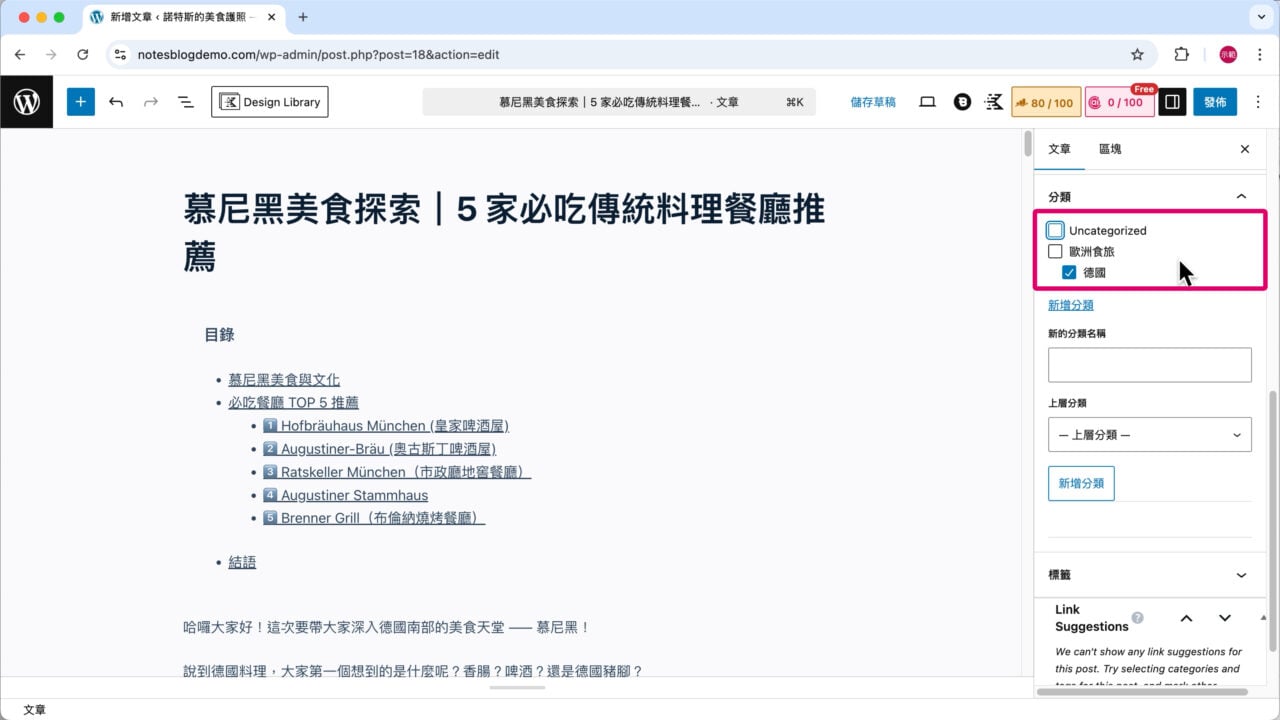Collapse the 分類 panel section
This screenshot has height=720, width=1280.
1241,196
